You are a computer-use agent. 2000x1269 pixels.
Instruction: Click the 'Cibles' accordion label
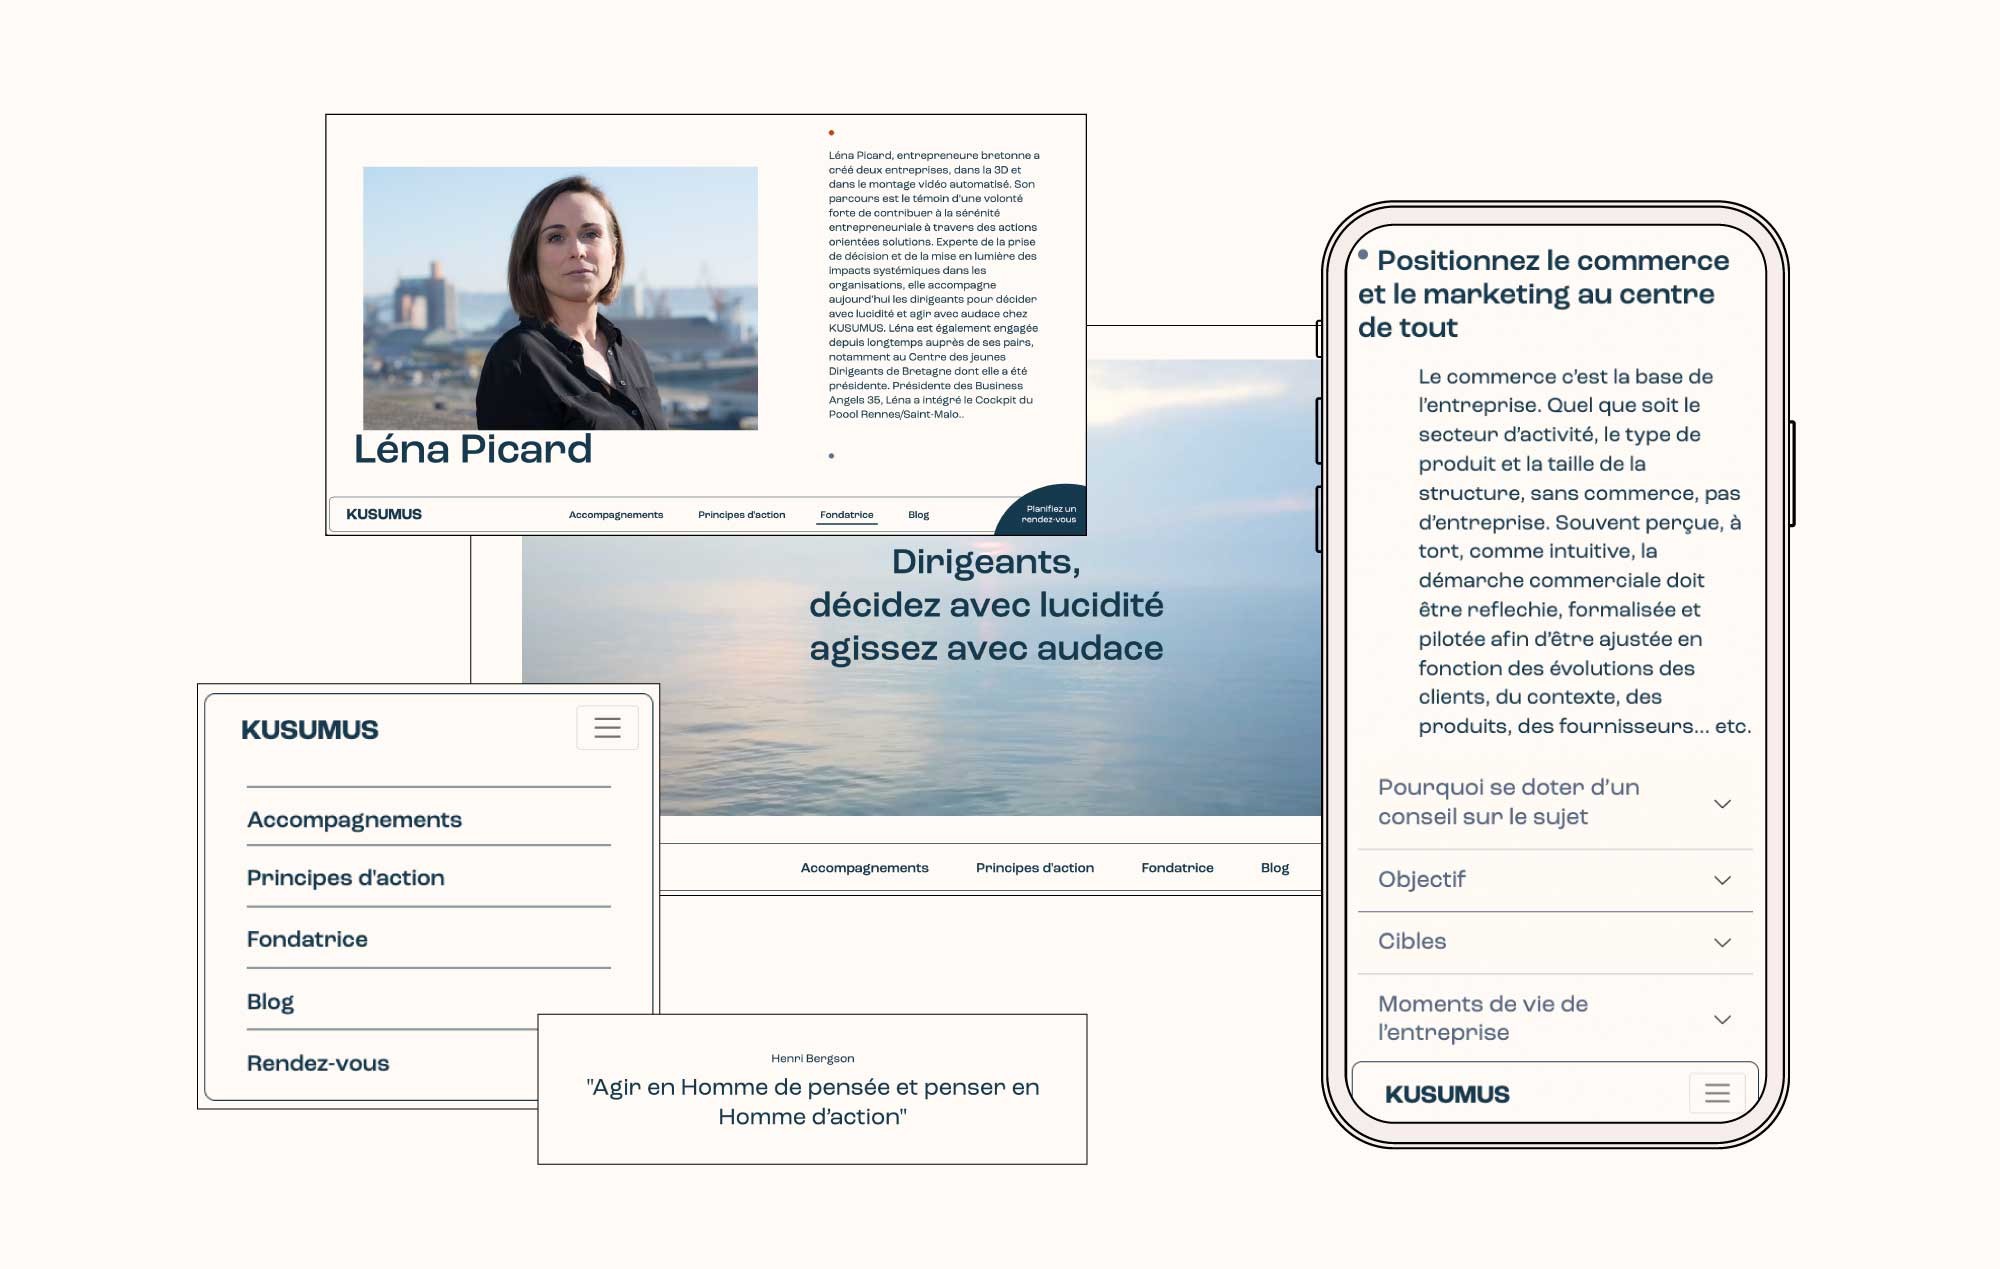click(1412, 942)
